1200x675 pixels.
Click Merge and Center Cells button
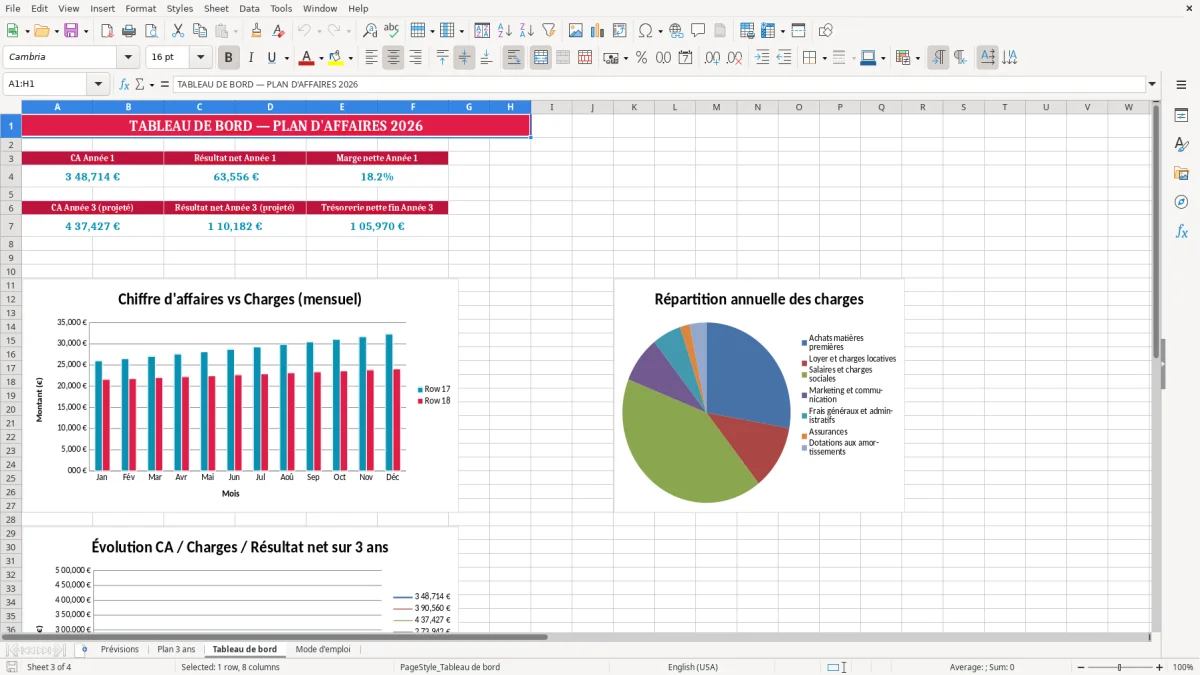(541, 58)
